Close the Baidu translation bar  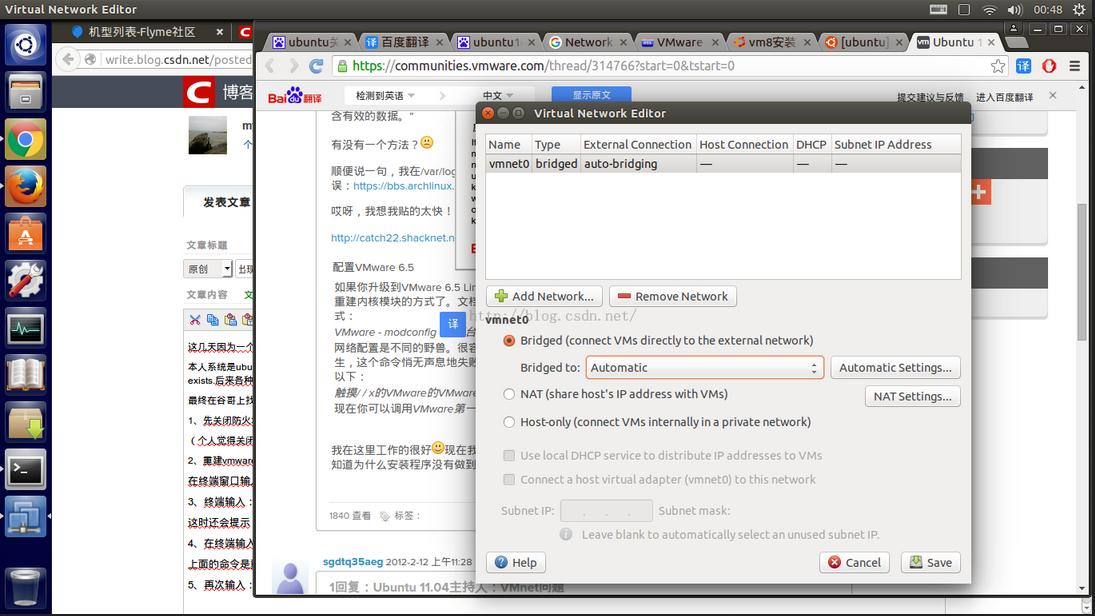click(1053, 95)
